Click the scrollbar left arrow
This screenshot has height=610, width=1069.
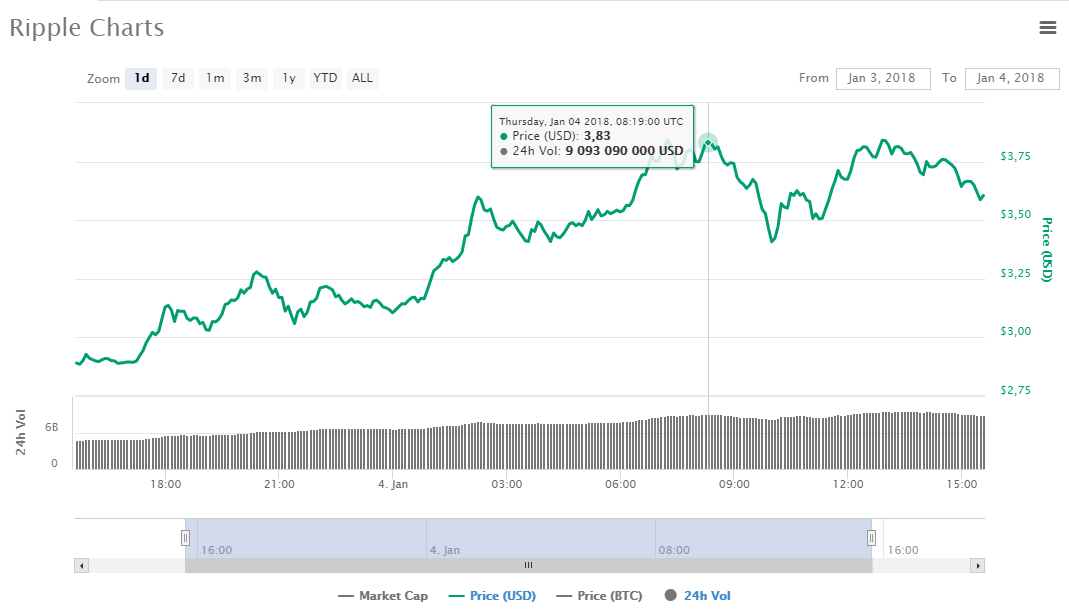82,566
